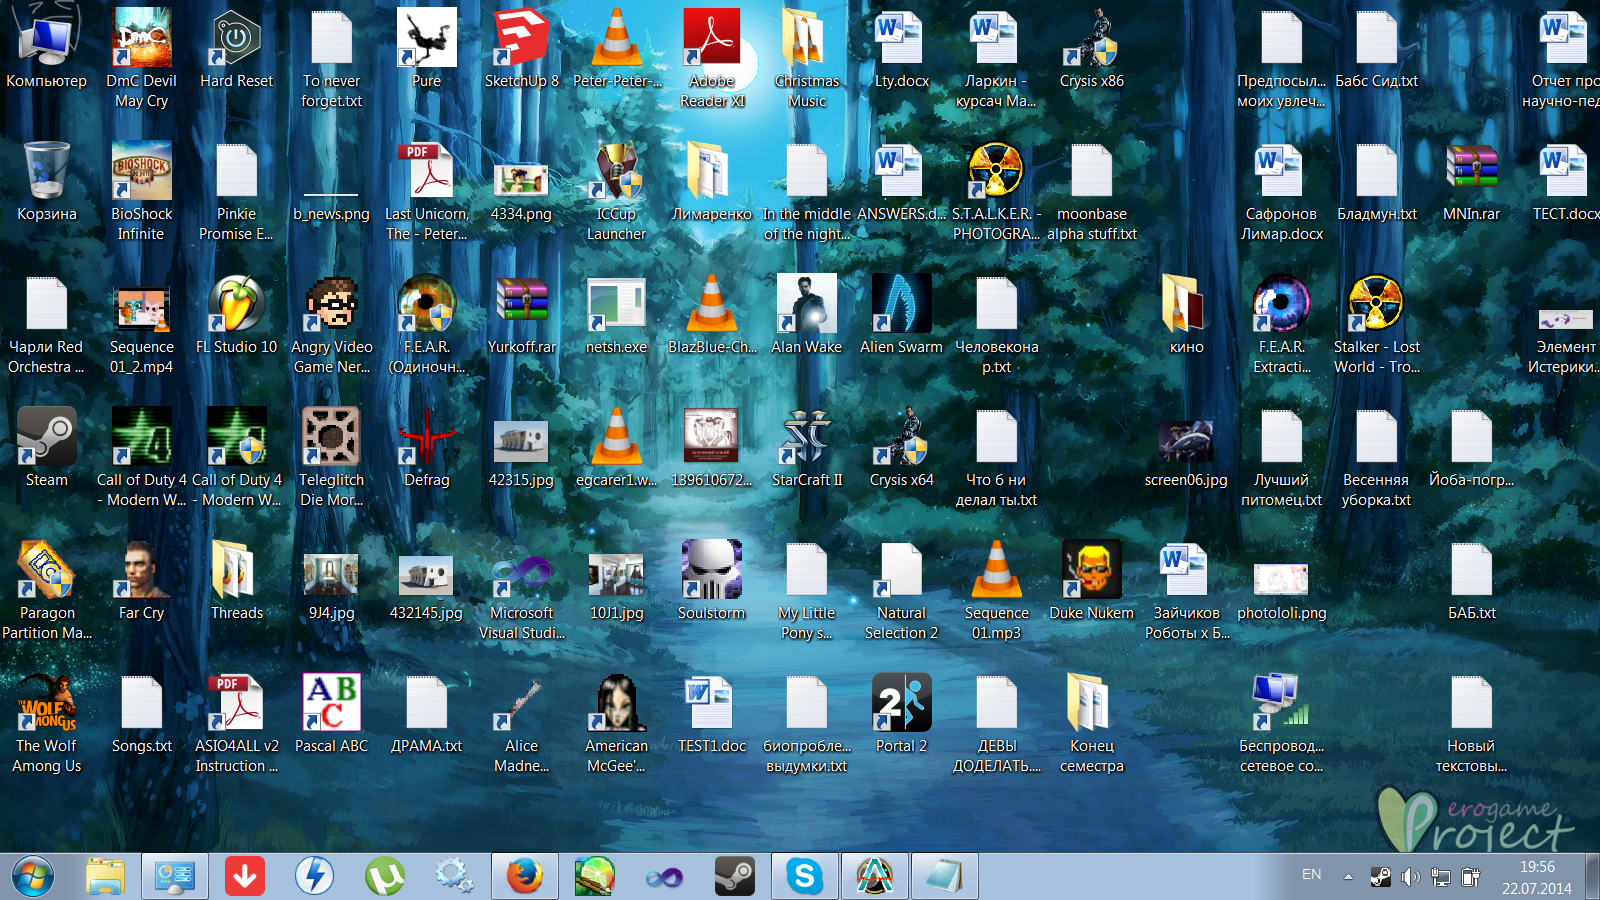1600x900 pixels.
Task: Select the moonbase alpha stuff.txt file
Action: [1091, 191]
